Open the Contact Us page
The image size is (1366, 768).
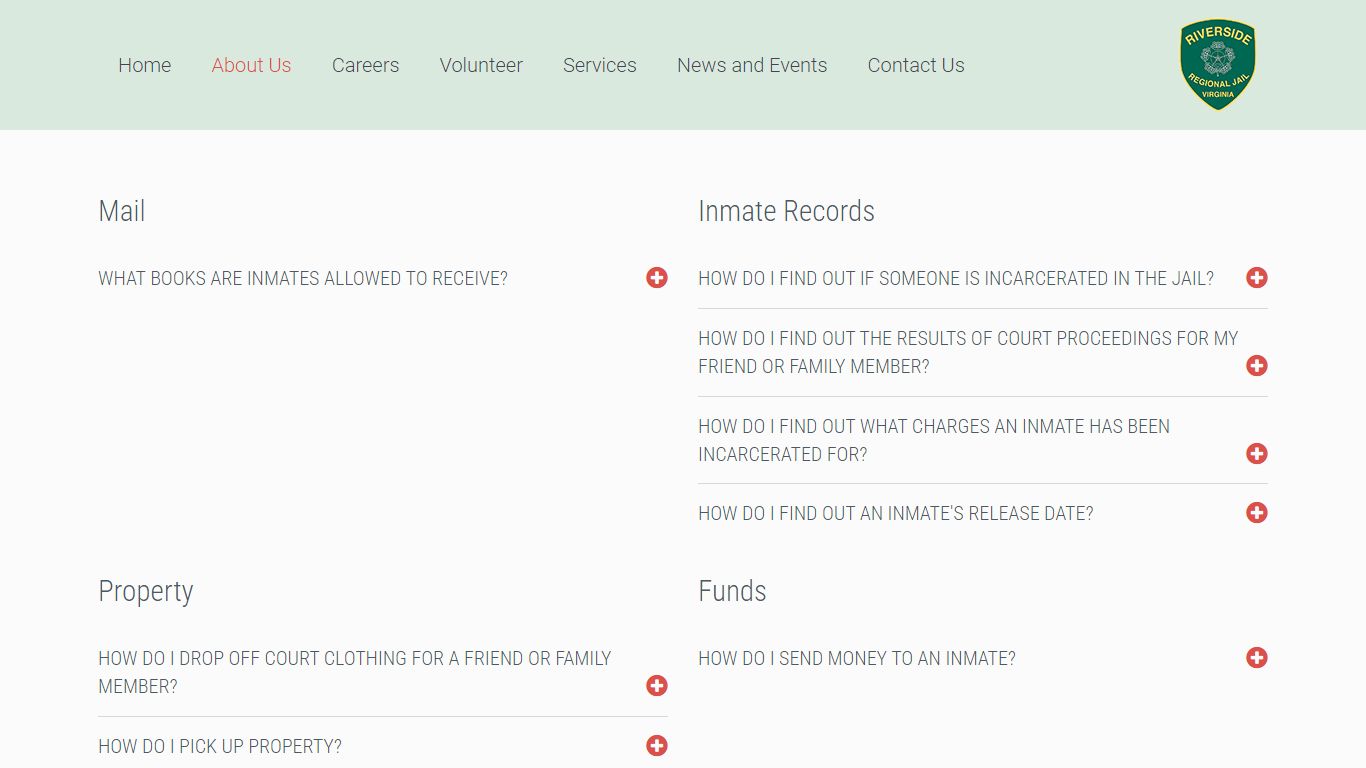916,65
